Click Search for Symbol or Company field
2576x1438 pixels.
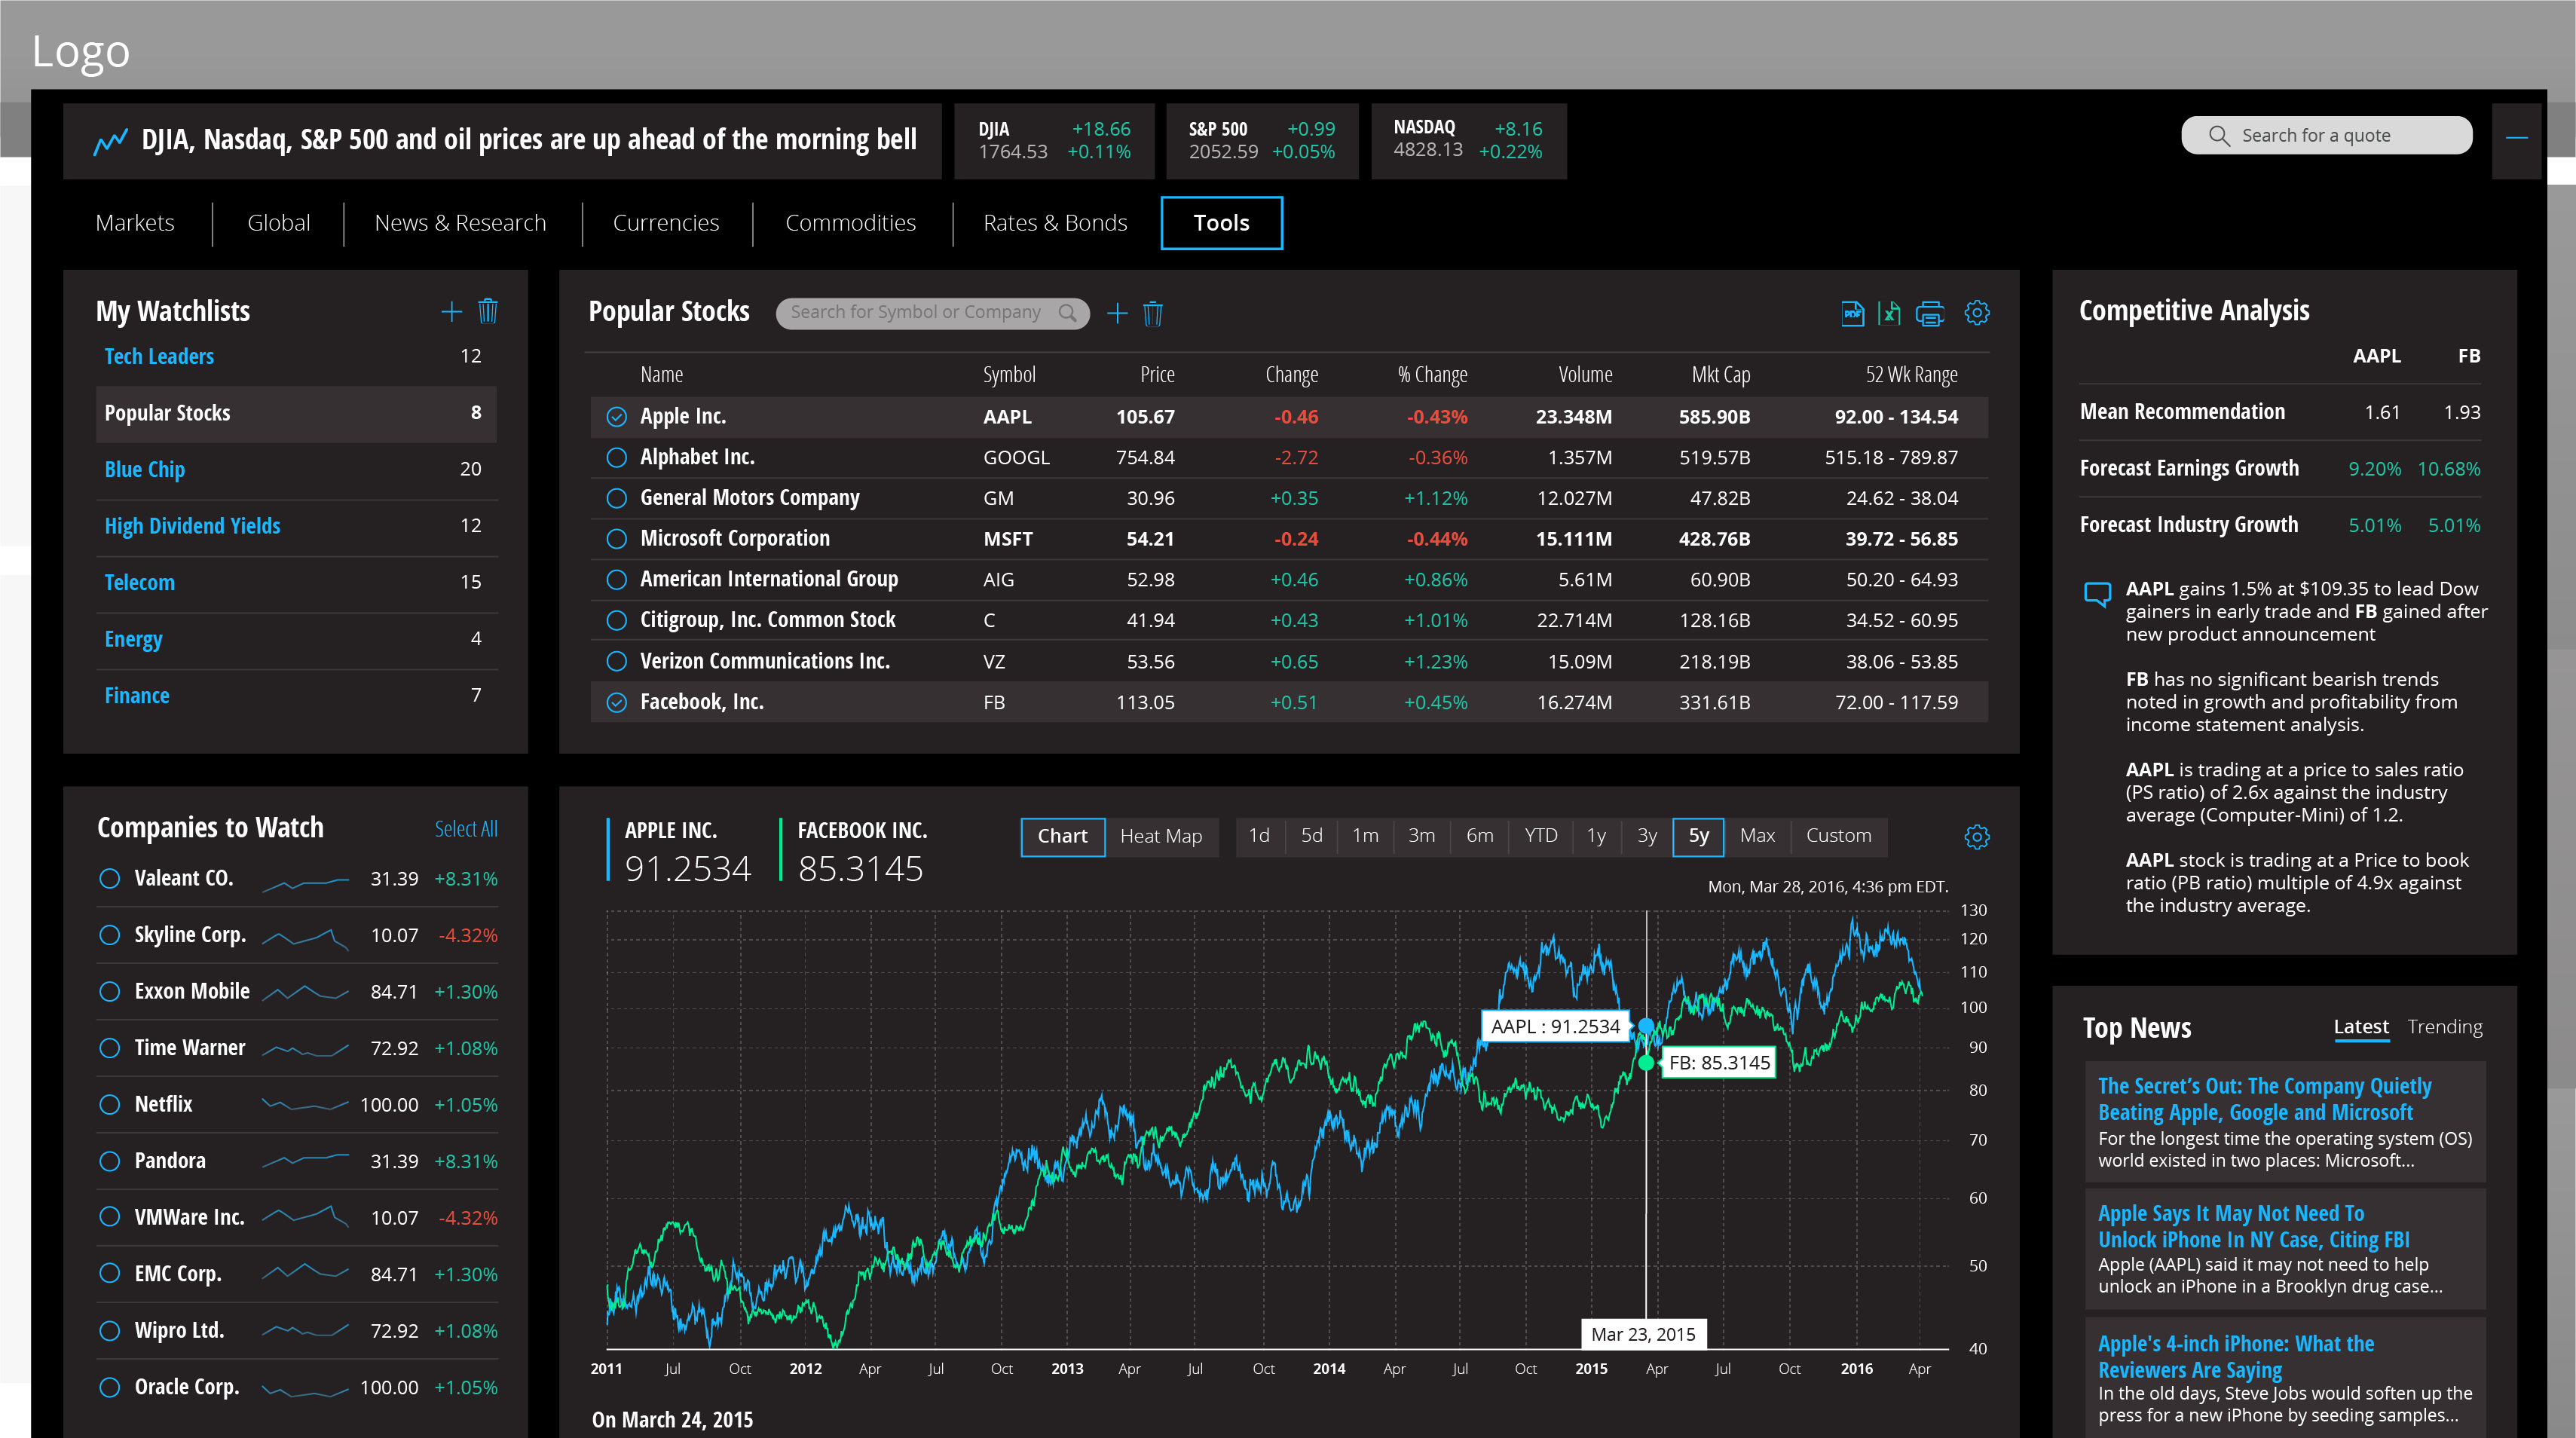[932, 313]
